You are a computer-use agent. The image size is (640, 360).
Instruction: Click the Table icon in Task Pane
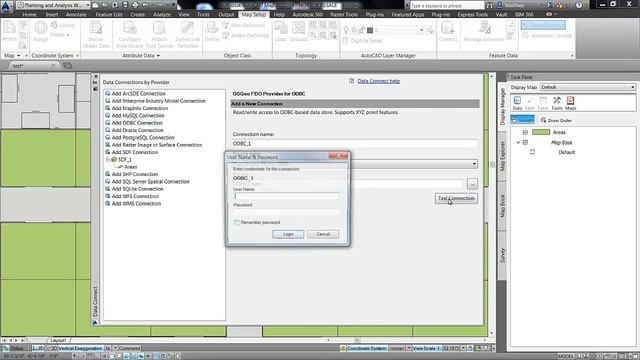543,103
